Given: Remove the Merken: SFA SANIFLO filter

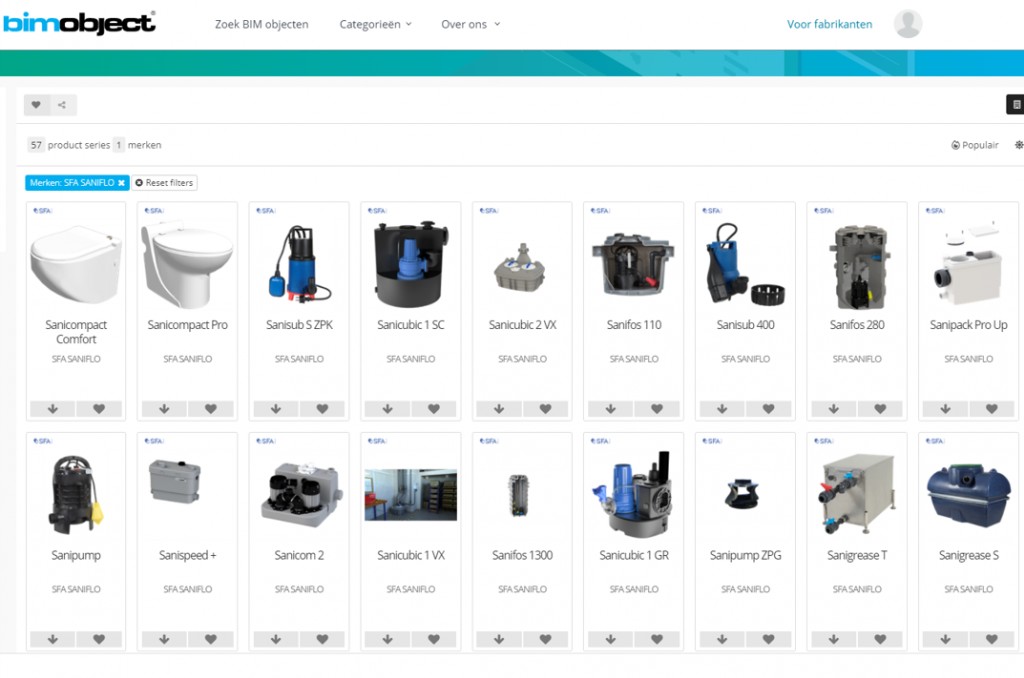Looking at the screenshot, I should coord(121,183).
